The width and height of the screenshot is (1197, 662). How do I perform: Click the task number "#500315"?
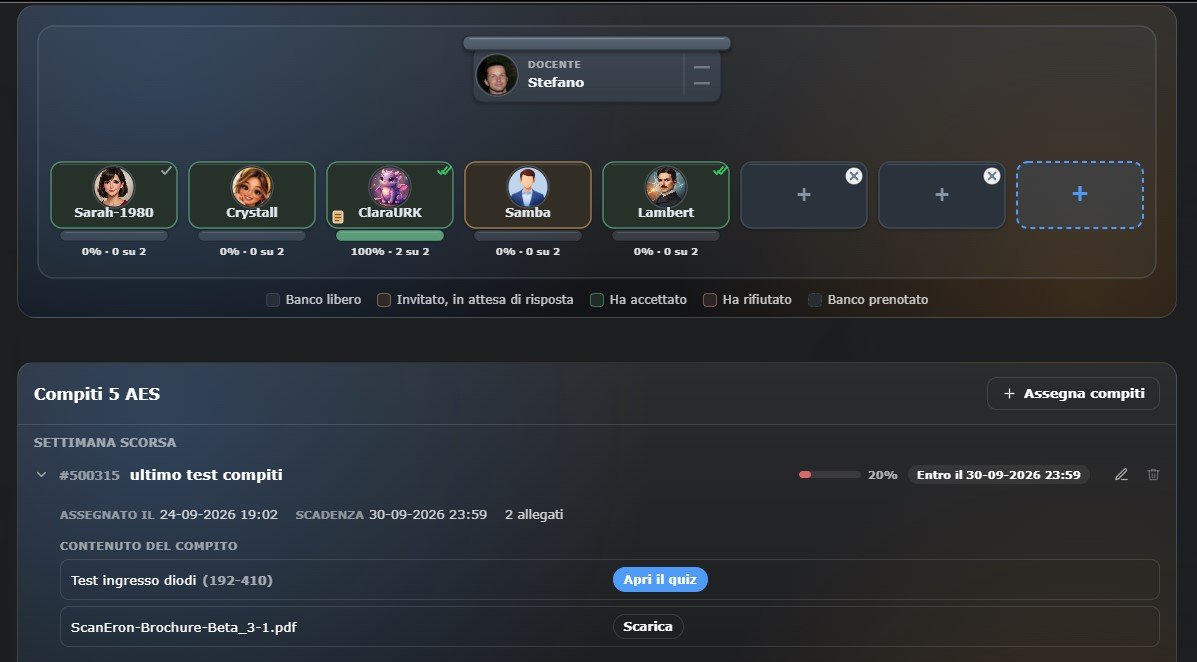89,475
